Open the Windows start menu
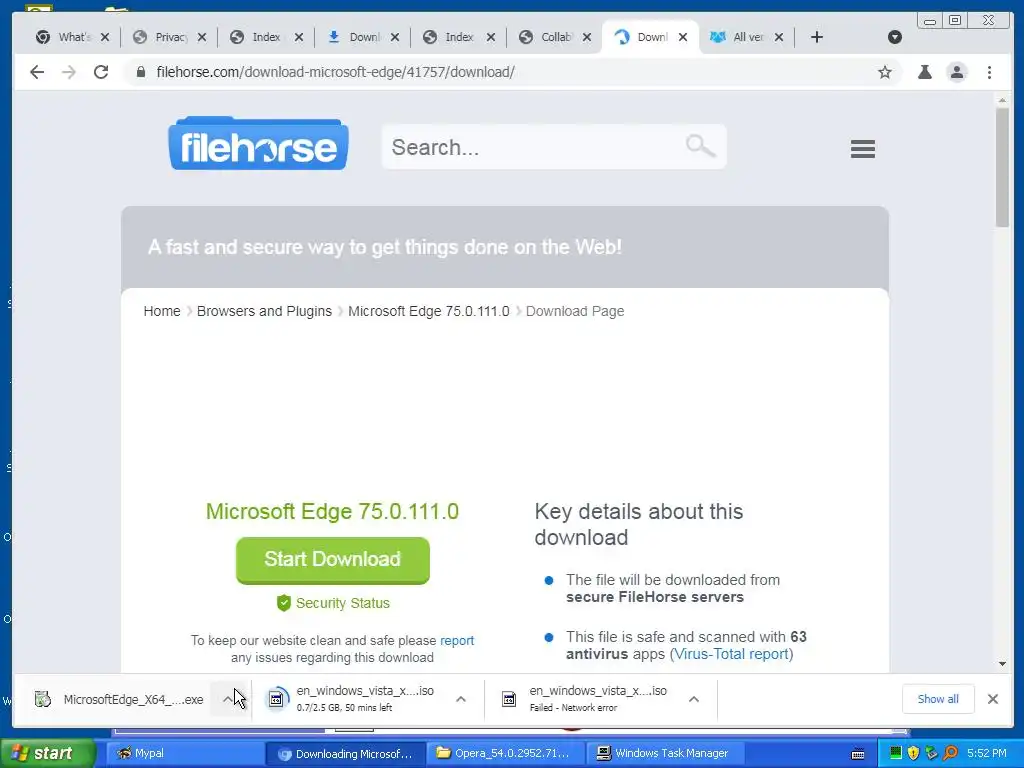The width and height of the screenshot is (1024, 768). click(48, 753)
